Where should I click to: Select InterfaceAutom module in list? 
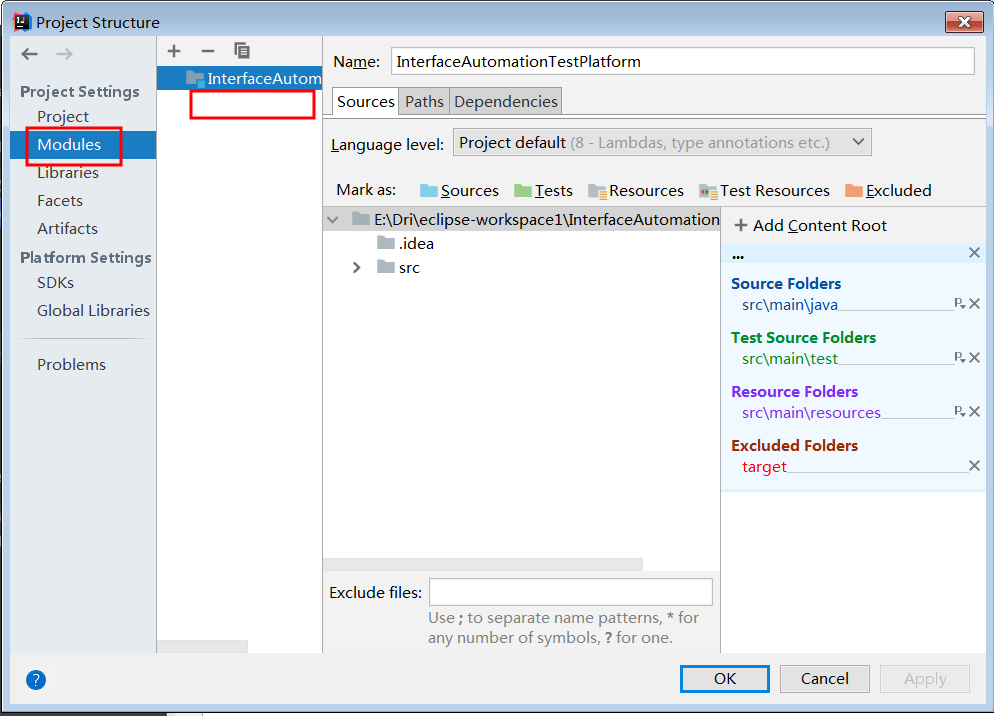coord(240,78)
